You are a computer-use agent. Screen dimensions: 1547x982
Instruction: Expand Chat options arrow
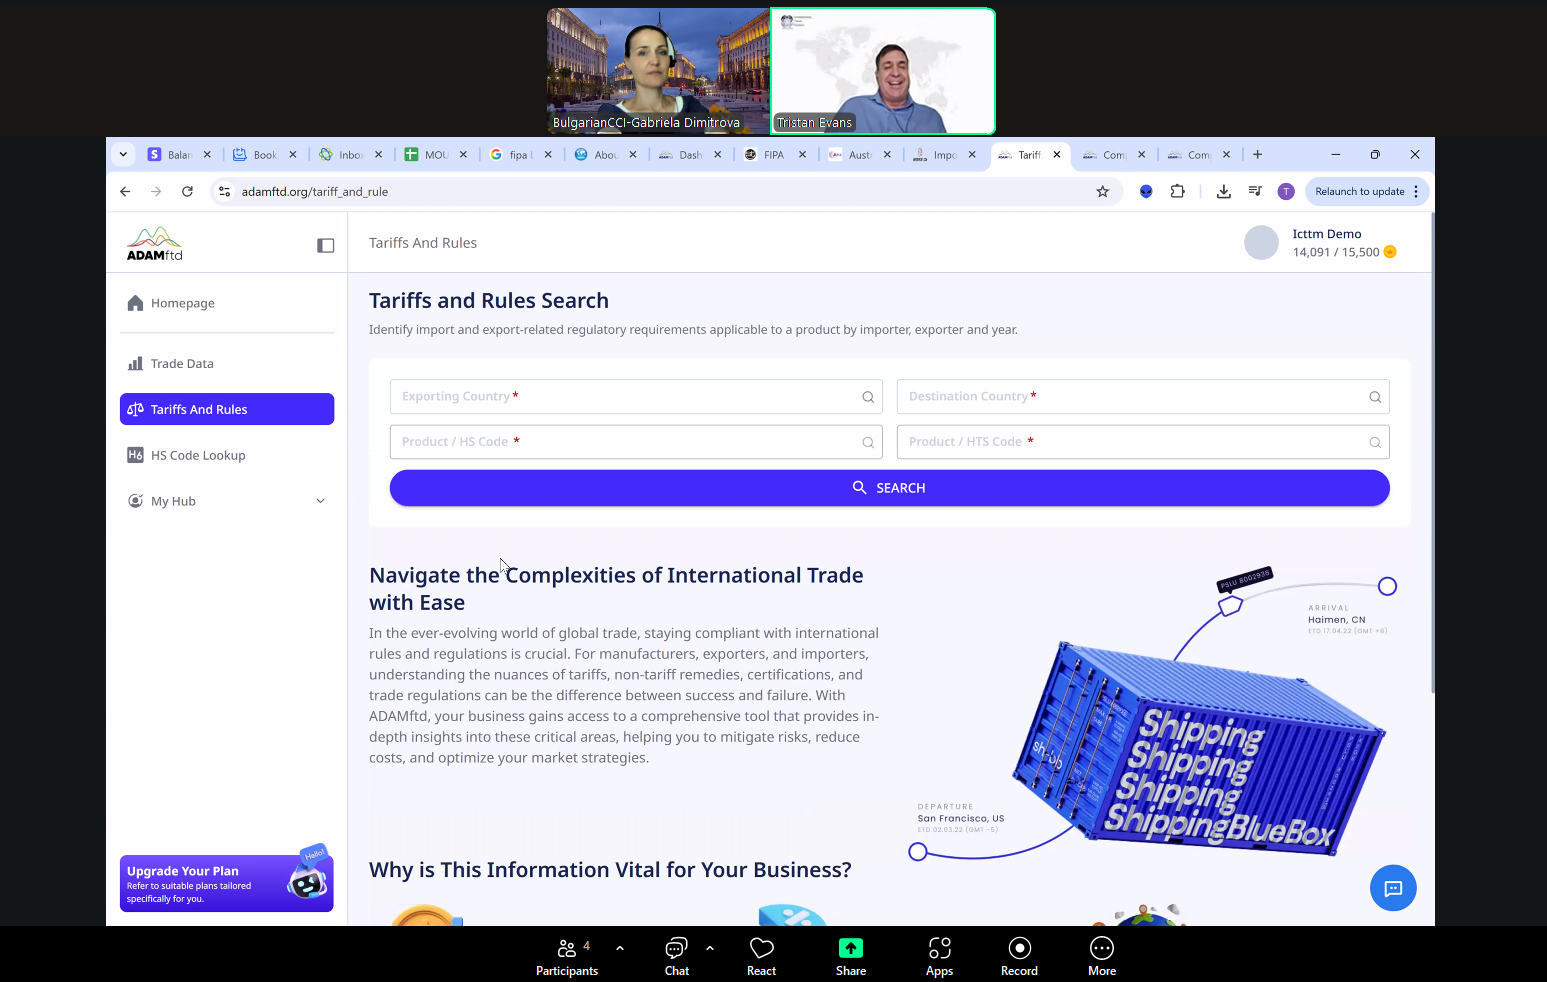[710, 948]
